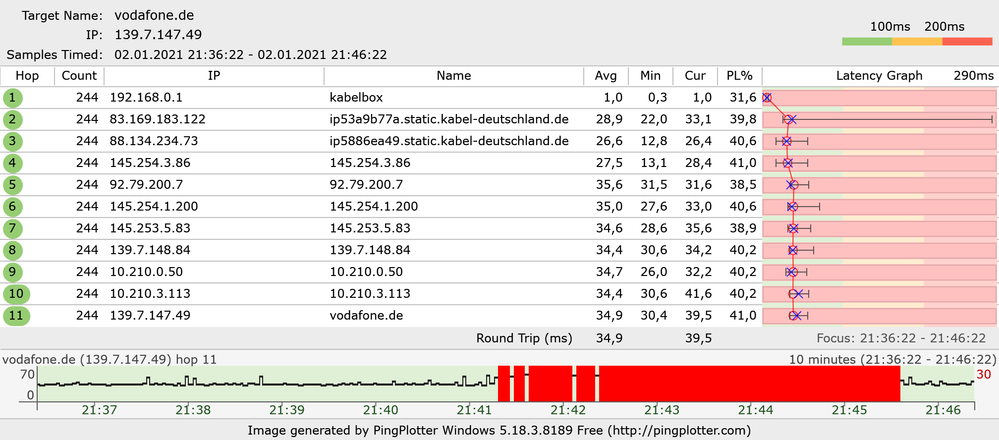Select IP cell 88.134.234.73
Image resolution: width=999 pixels, height=440 pixels.
[154, 141]
